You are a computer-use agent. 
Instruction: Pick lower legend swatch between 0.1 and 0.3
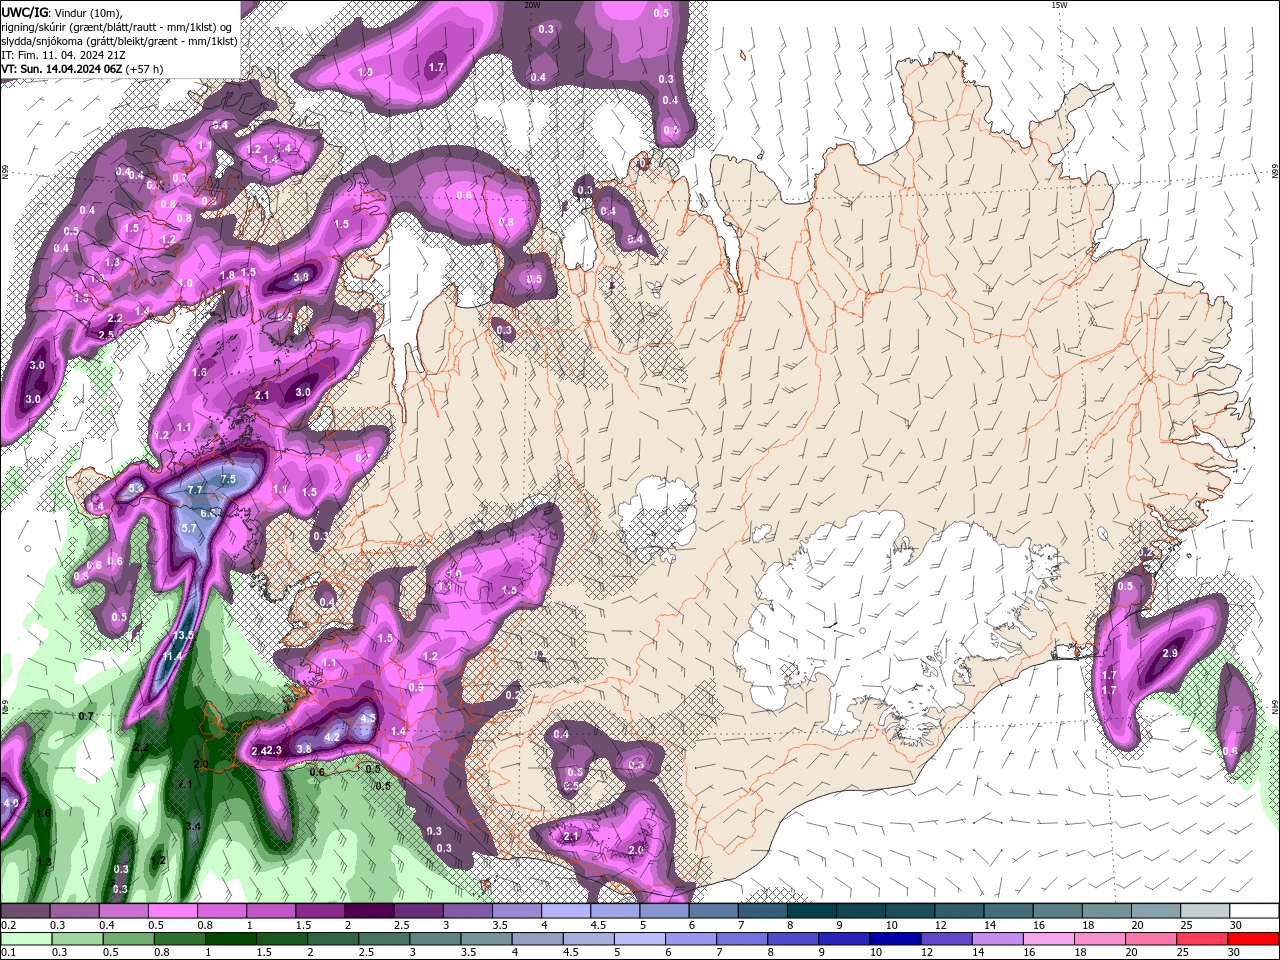tap(27, 939)
